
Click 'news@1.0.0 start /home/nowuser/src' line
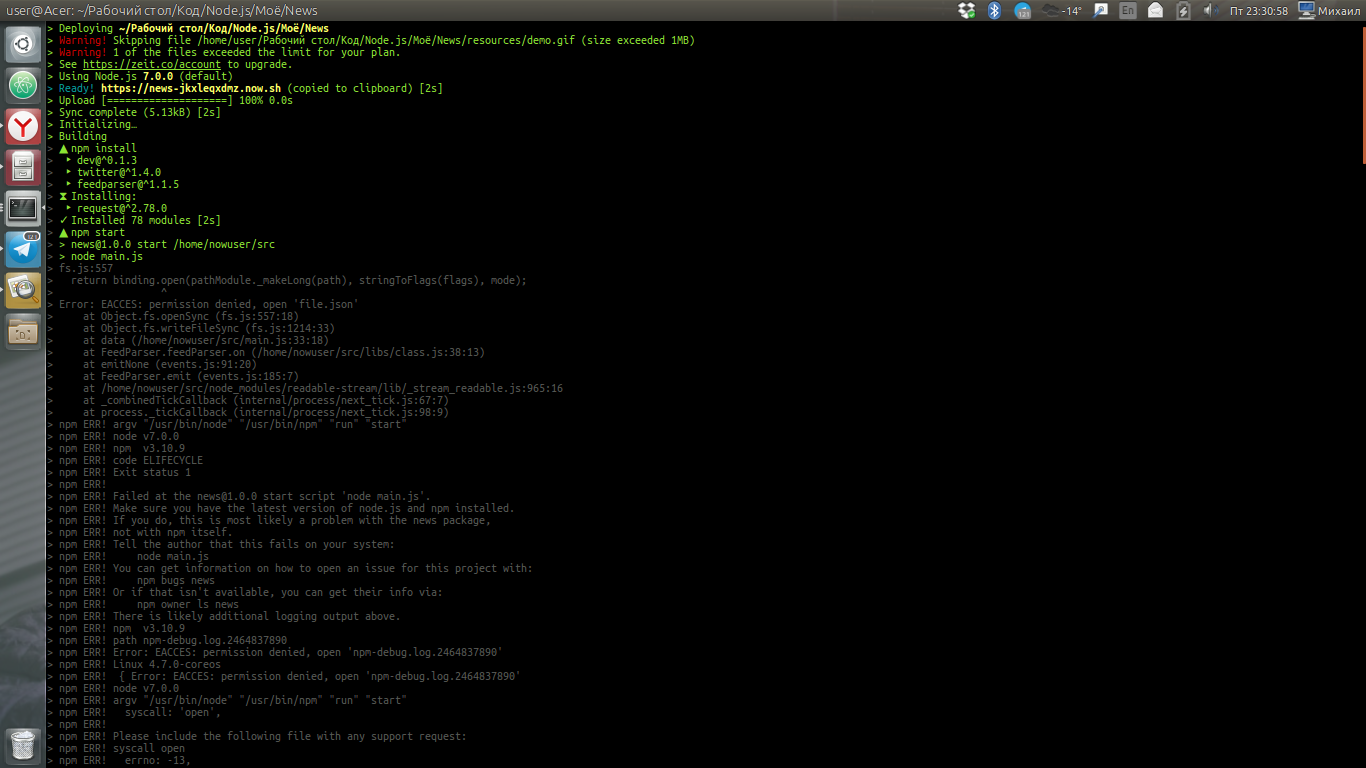[x=167, y=244]
